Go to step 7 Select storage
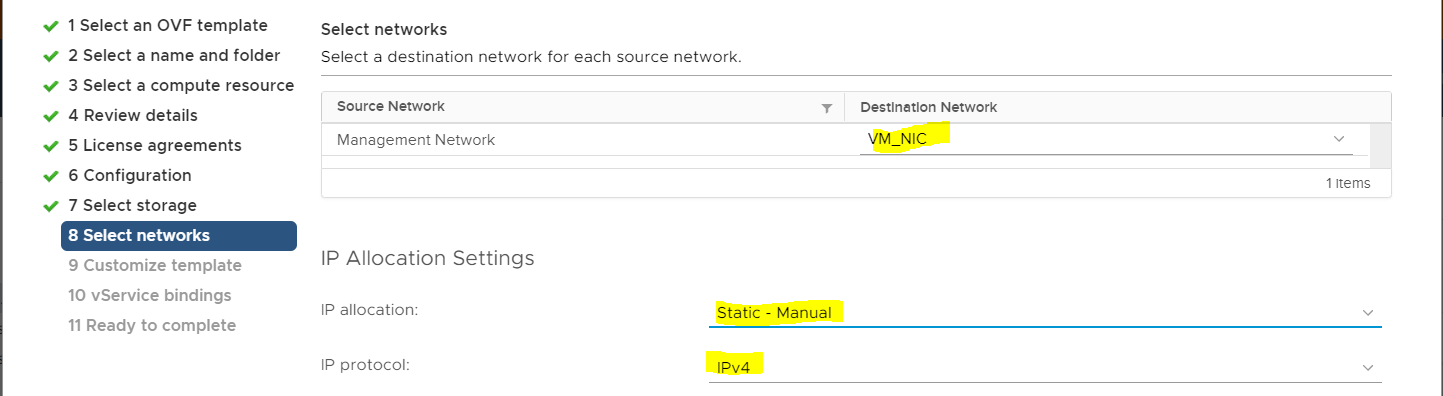Viewport: 1443px width, 396px height. (133, 205)
